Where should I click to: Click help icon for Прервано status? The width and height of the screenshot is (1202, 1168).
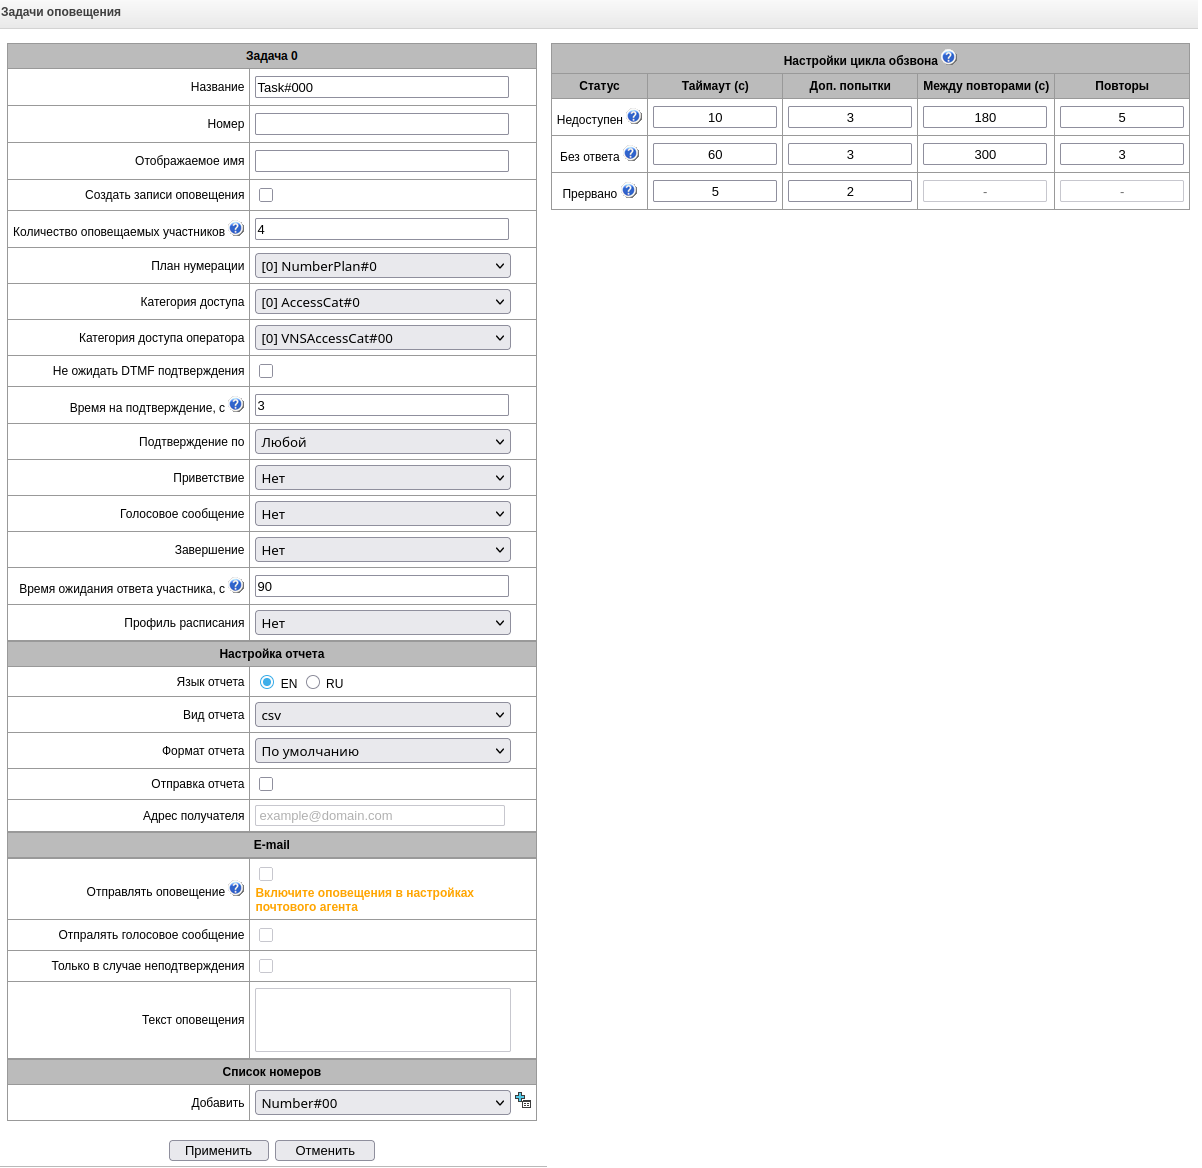[x=629, y=190]
